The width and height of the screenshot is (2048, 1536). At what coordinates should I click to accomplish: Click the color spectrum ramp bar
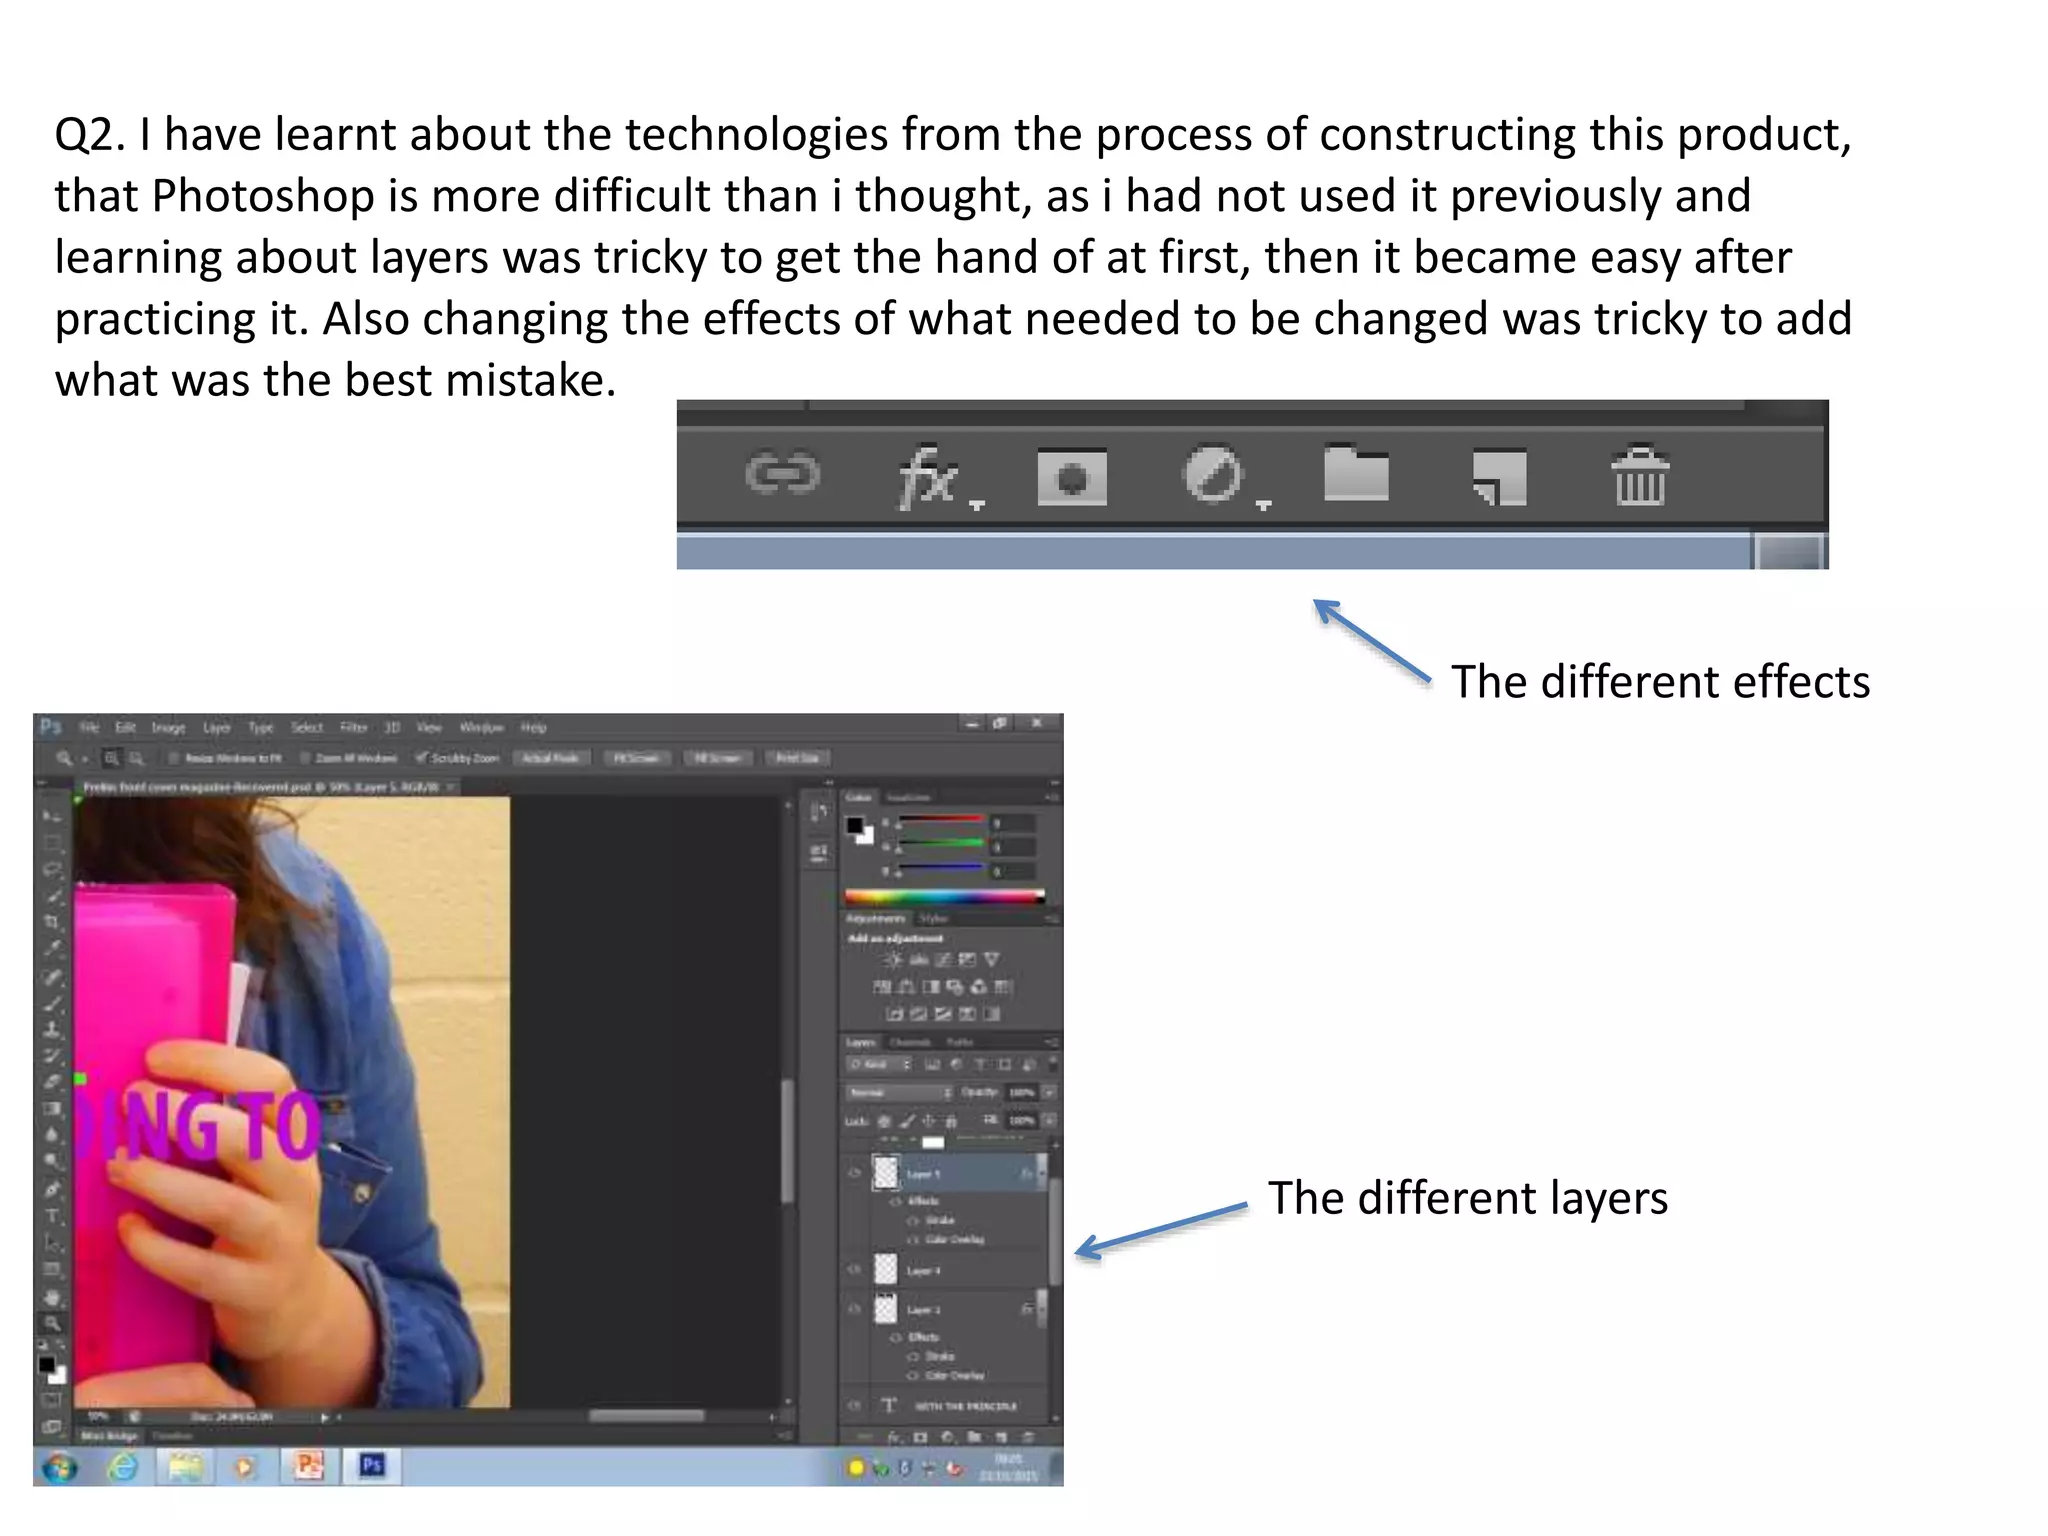[x=944, y=896]
